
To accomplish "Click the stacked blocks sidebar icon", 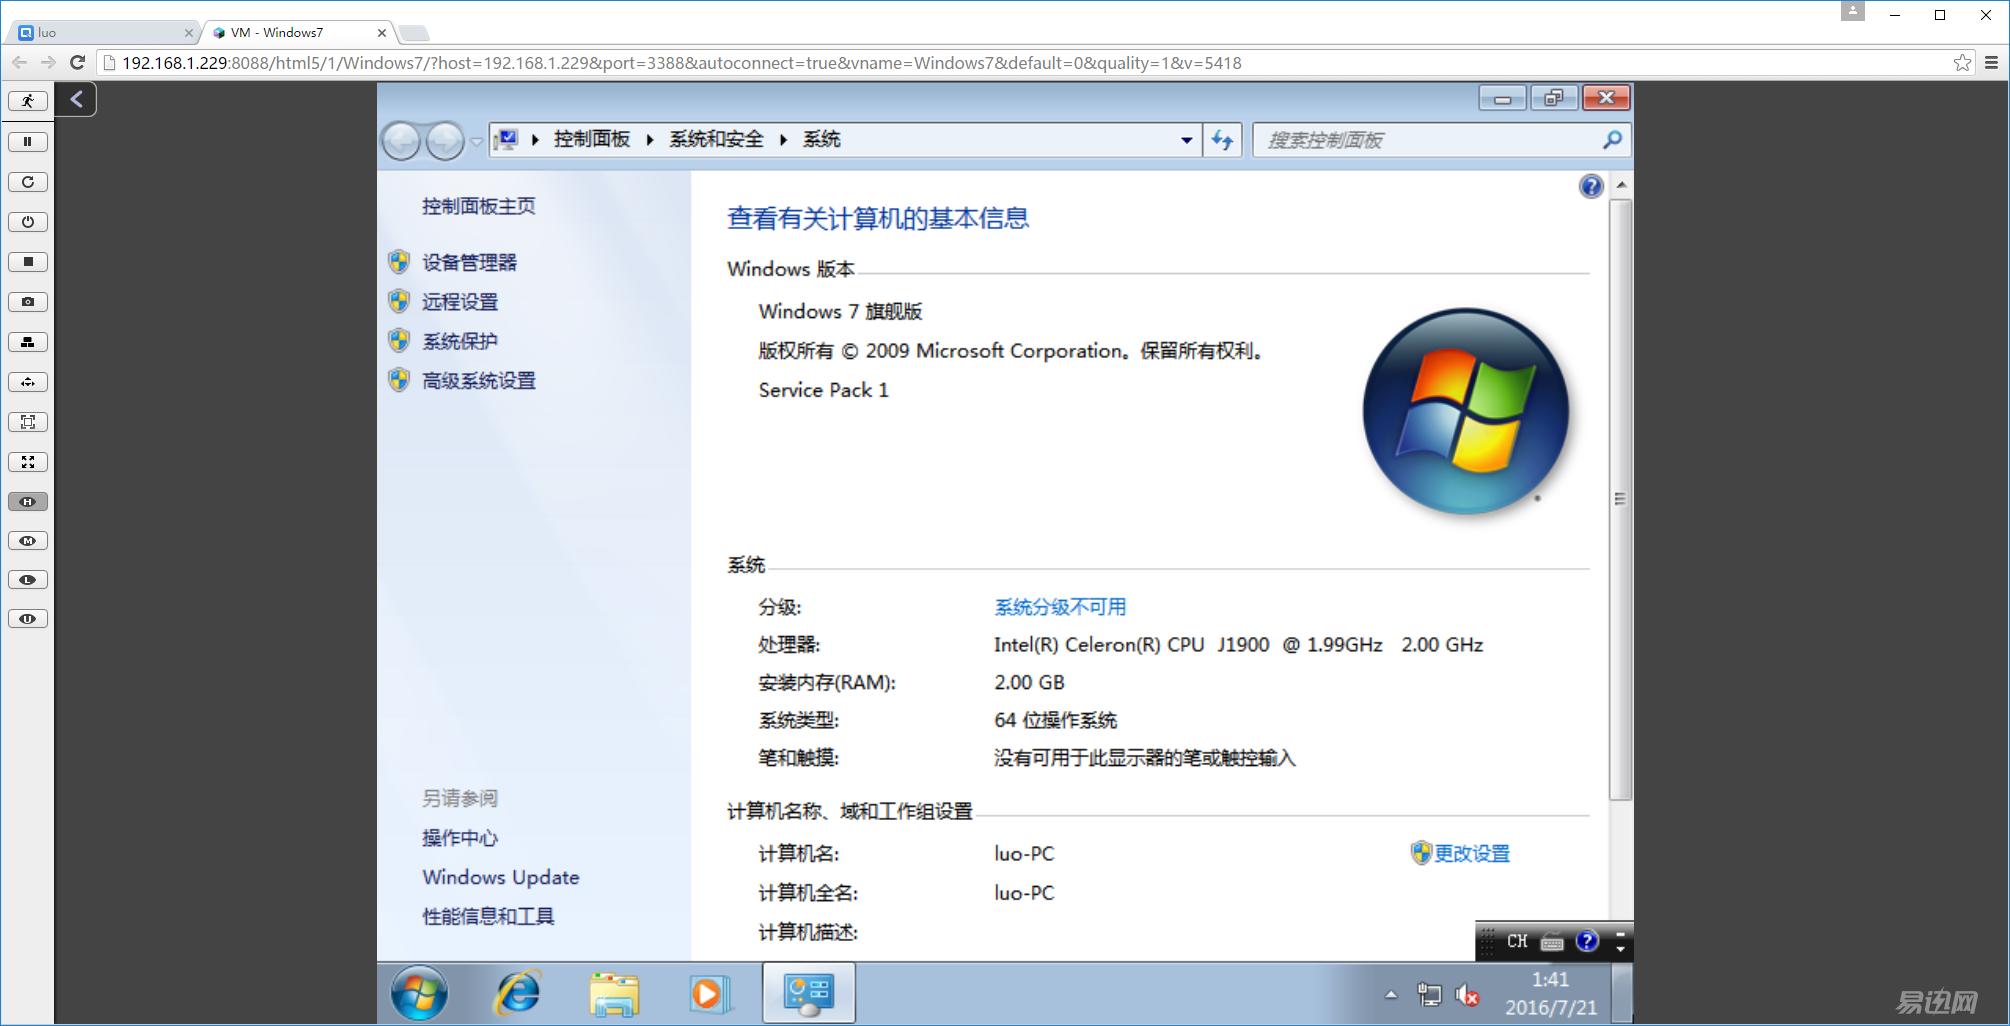I will [28, 342].
